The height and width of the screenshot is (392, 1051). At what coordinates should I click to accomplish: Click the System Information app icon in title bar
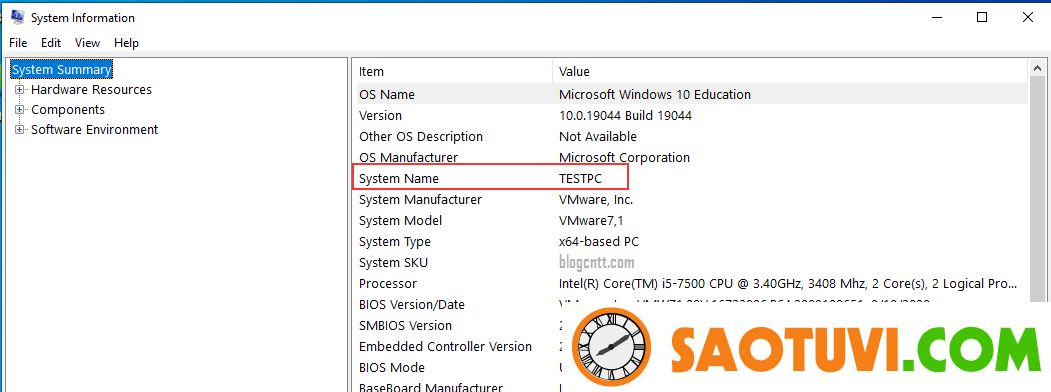click(x=17, y=17)
